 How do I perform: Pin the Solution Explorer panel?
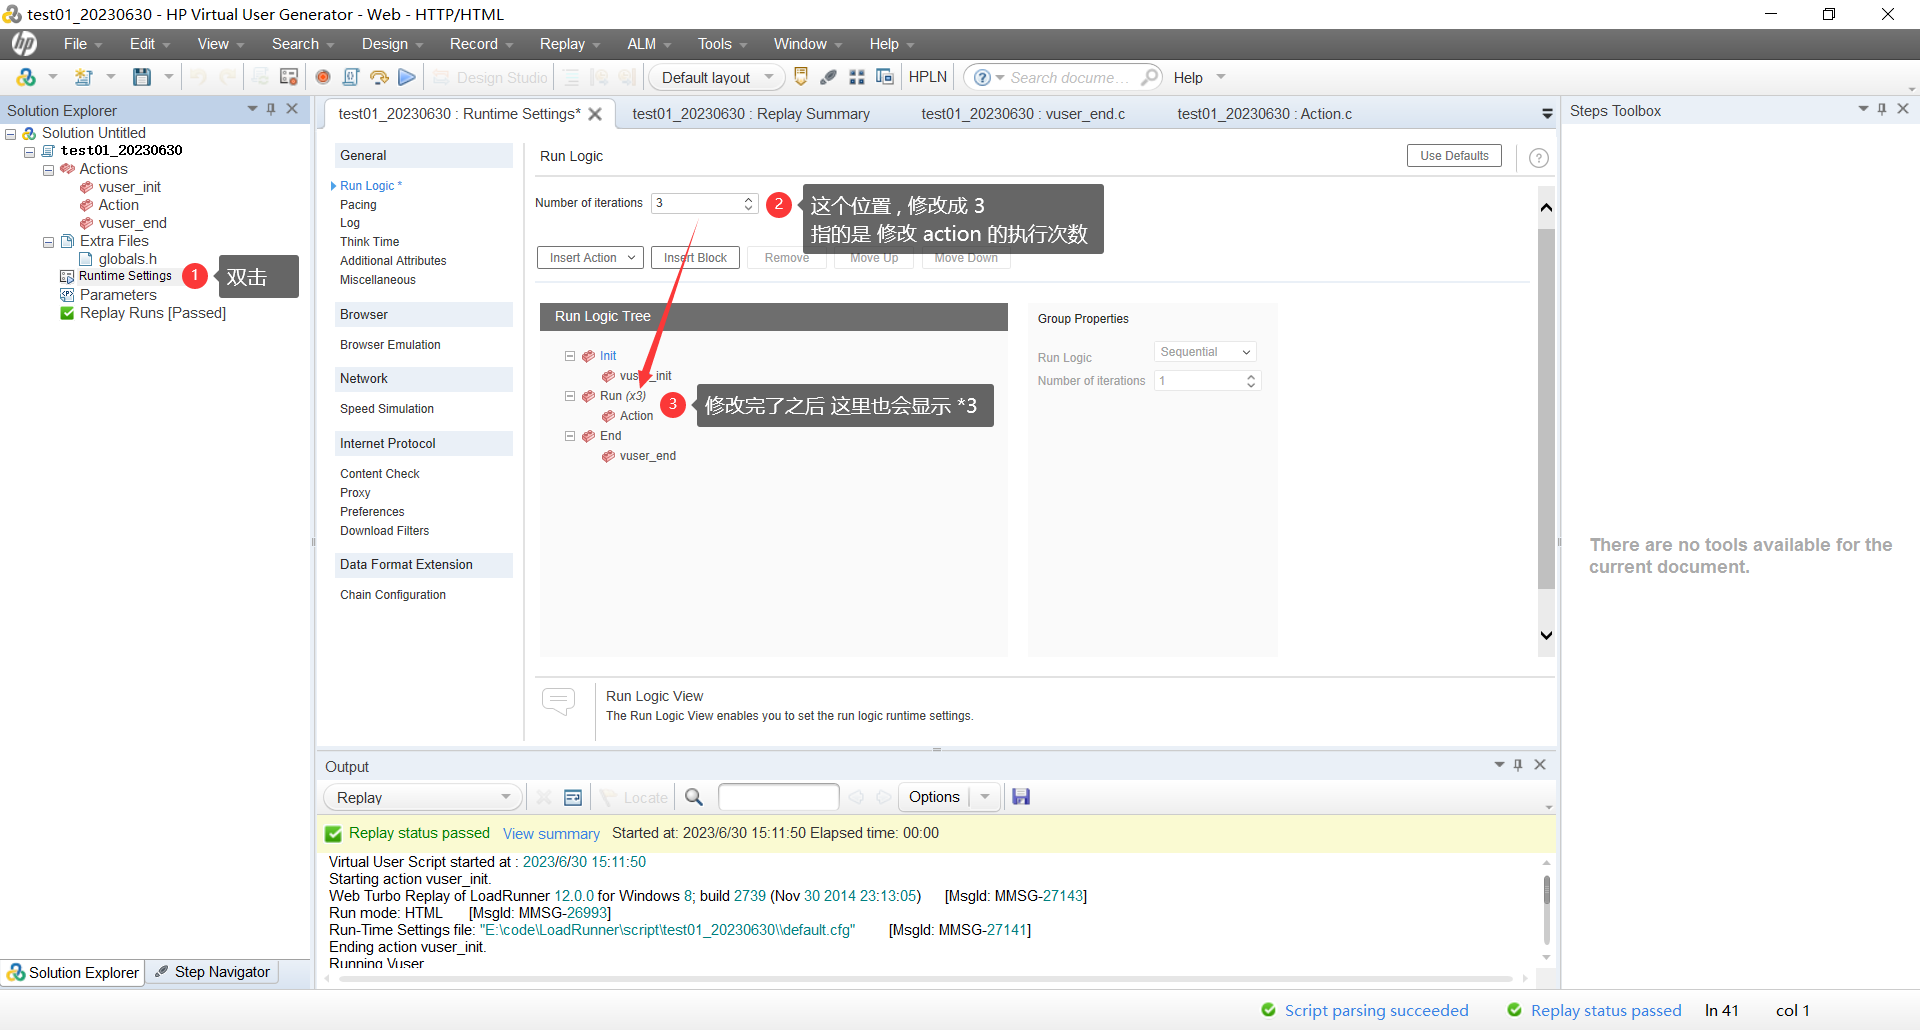271,109
